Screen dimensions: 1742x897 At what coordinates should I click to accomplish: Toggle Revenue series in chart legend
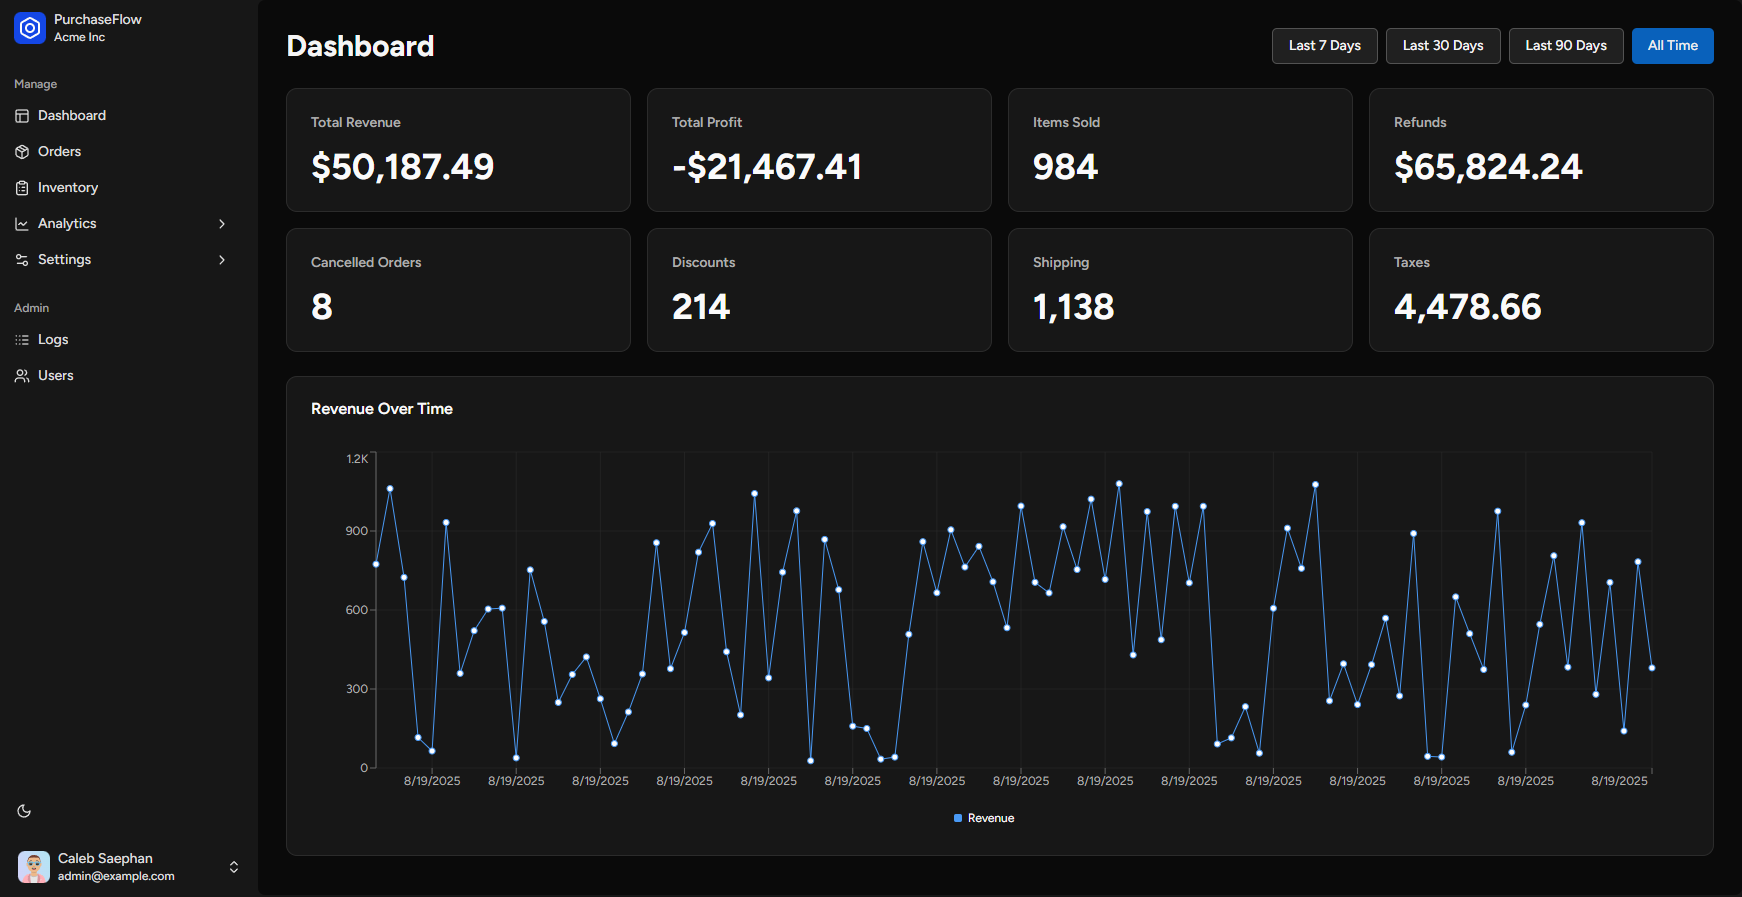click(990, 818)
